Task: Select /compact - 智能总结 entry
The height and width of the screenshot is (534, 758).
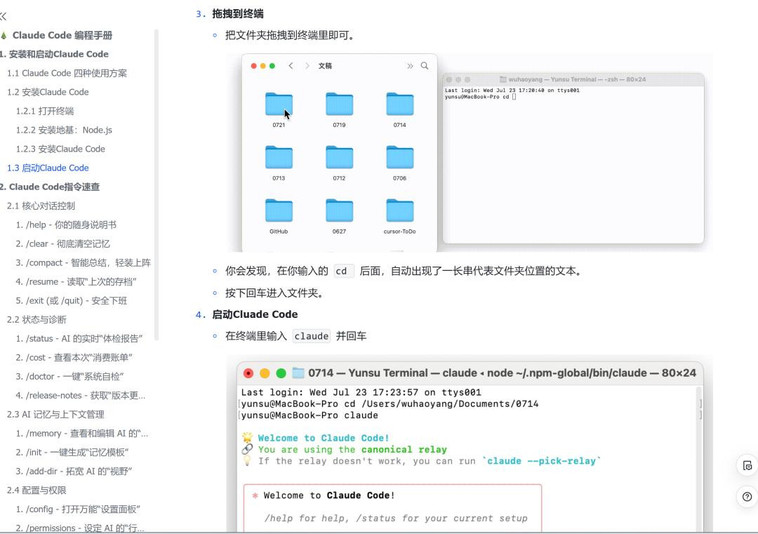Action: (83, 262)
